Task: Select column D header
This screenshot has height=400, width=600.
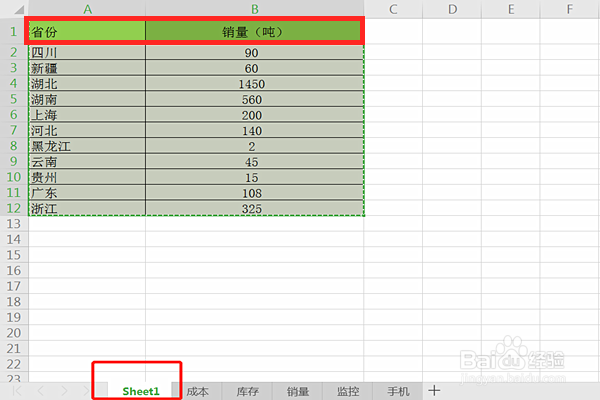Action: coord(452,9)
